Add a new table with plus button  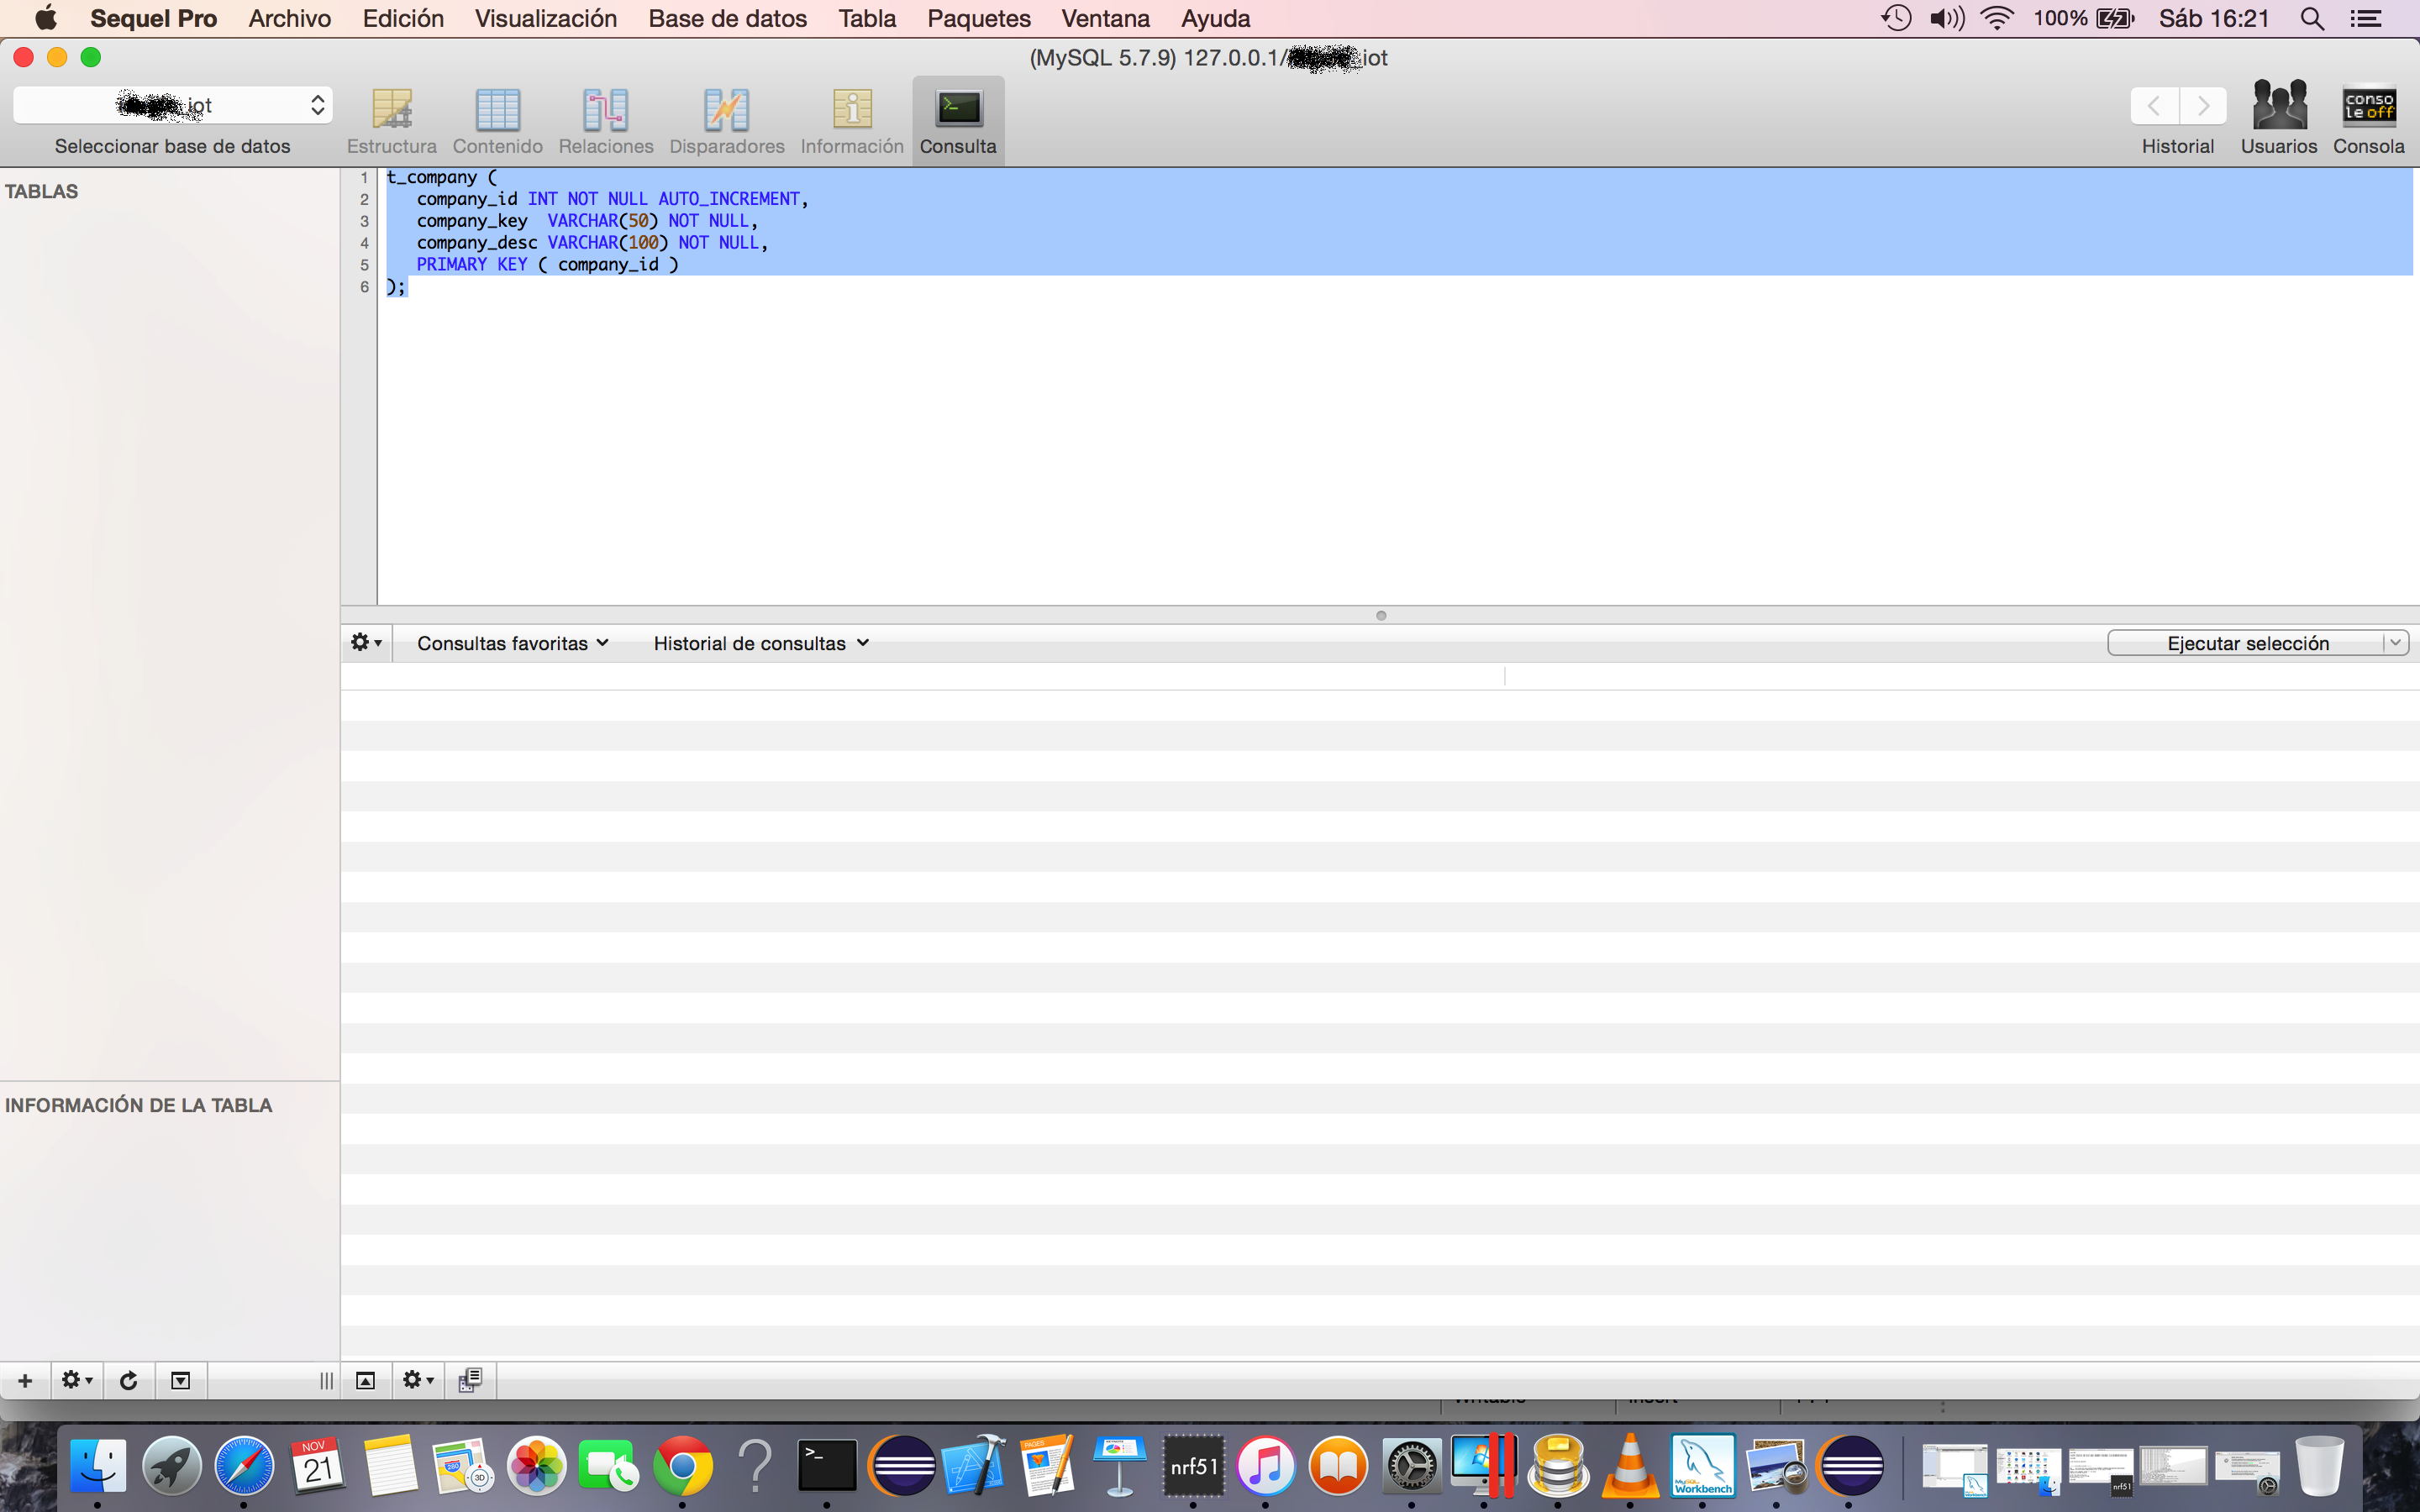(26, 1381)
